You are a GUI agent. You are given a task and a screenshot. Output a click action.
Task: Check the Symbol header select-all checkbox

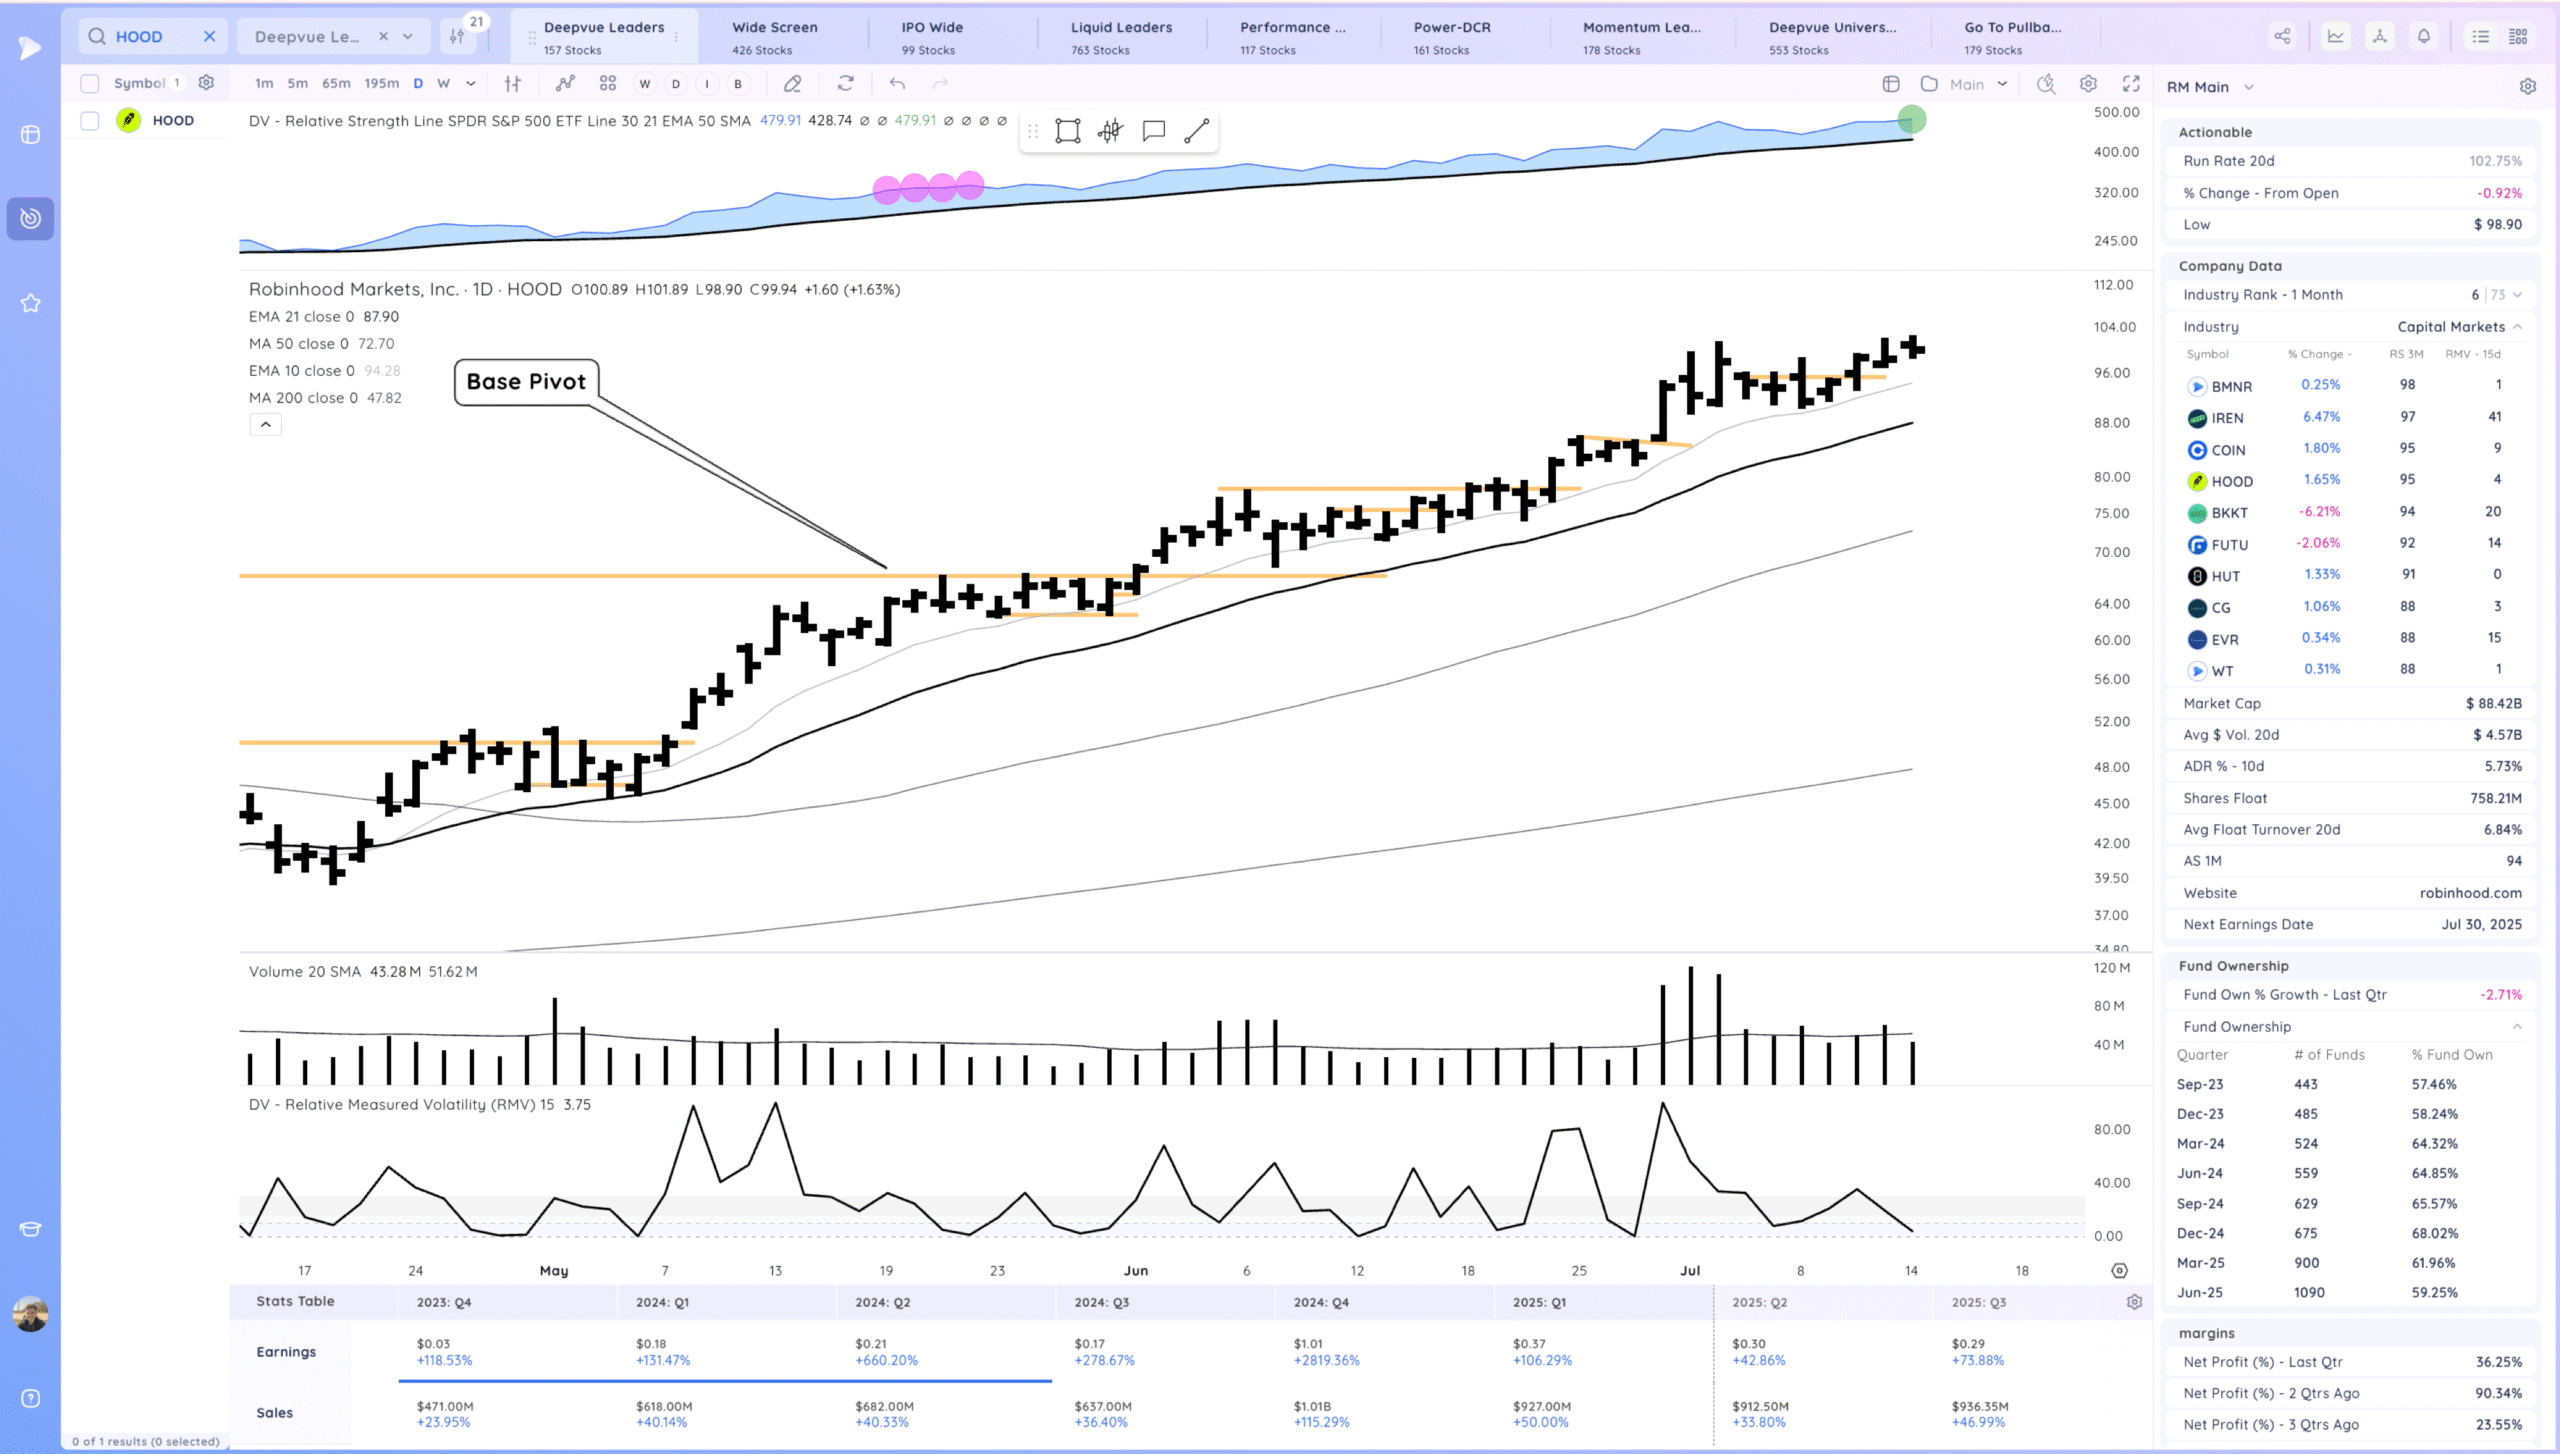(x=90, y=84)
